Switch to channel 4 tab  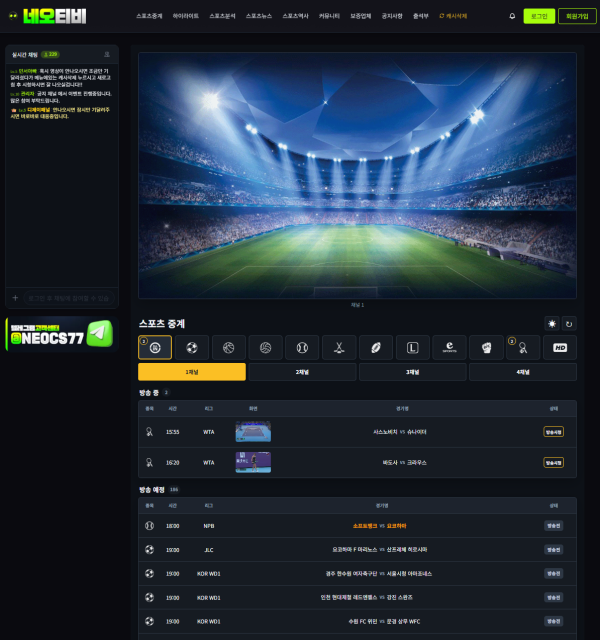pyautogui.click(x=523, y=372)
